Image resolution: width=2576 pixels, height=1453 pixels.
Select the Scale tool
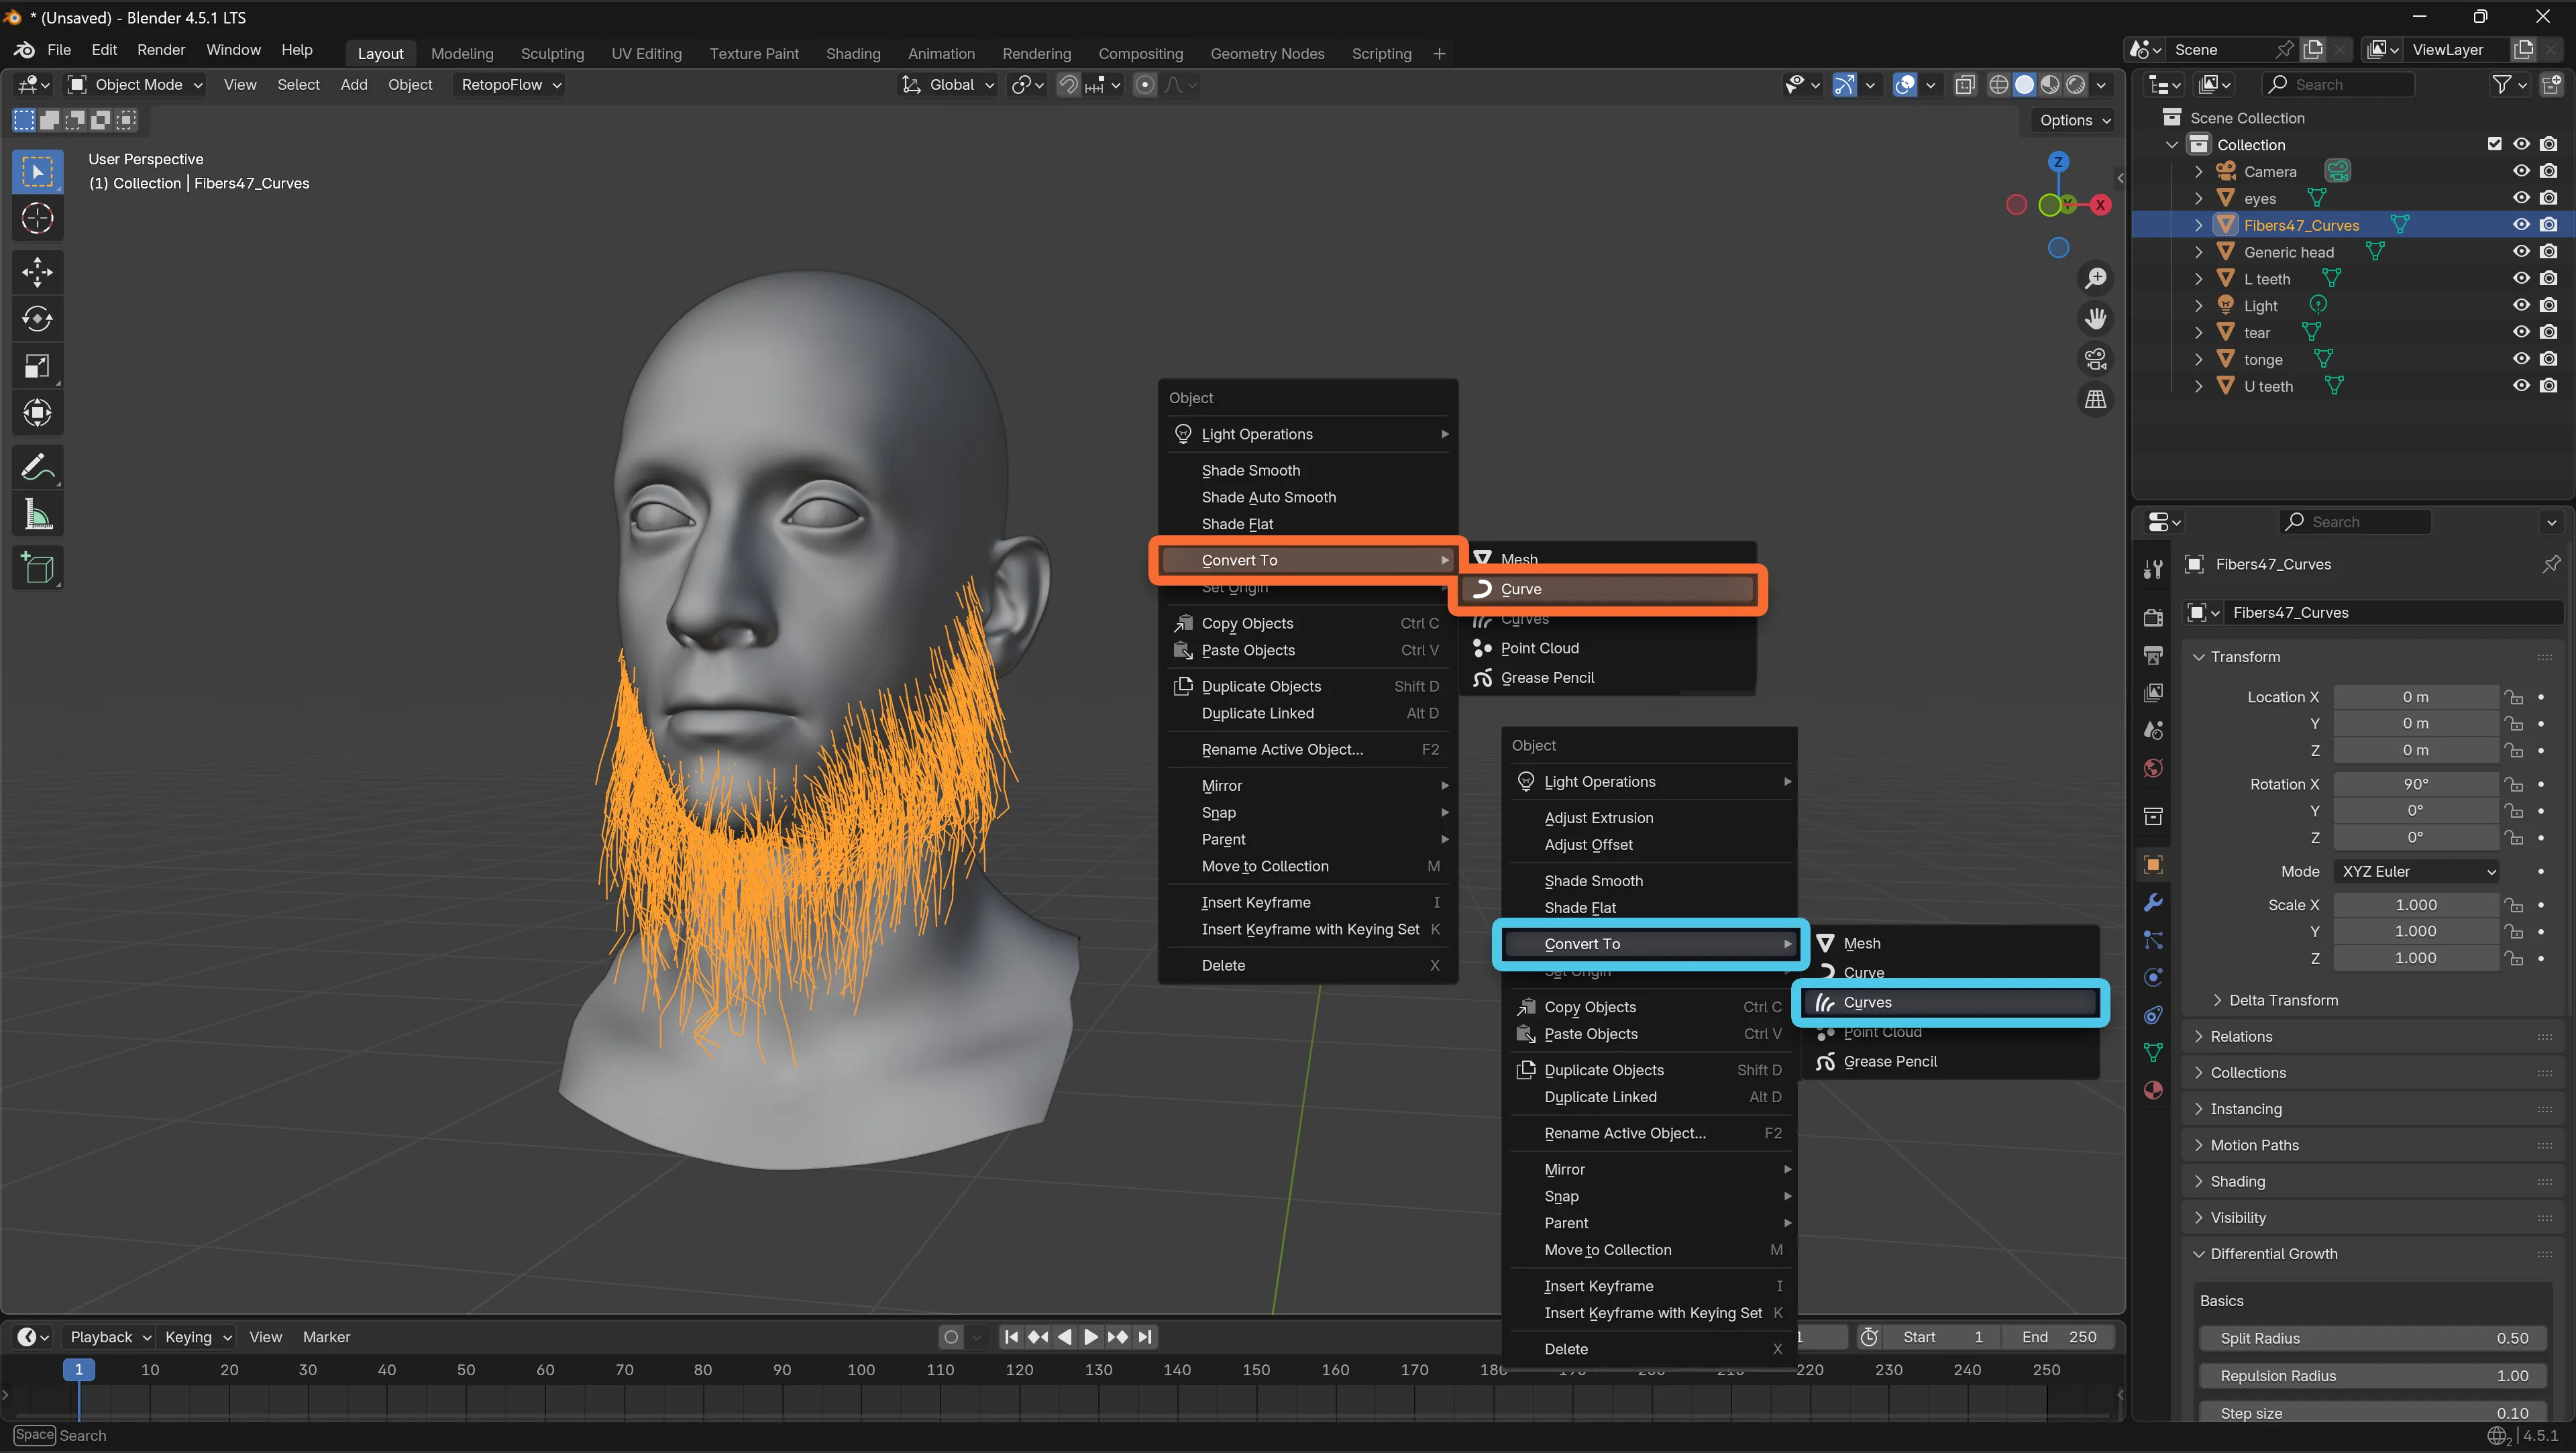[37, 366]
